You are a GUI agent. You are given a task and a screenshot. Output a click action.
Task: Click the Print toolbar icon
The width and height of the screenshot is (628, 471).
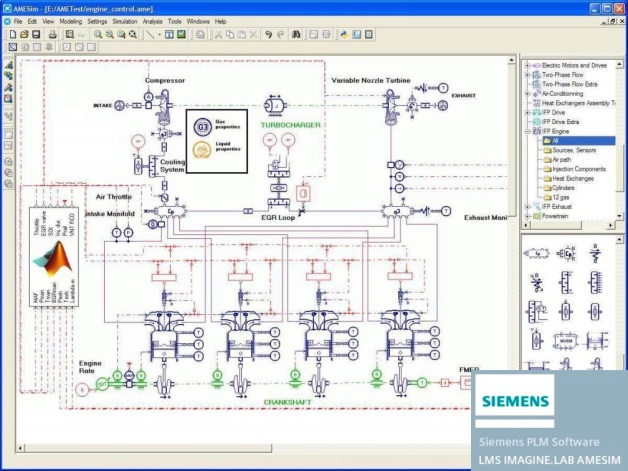[52, 35]
